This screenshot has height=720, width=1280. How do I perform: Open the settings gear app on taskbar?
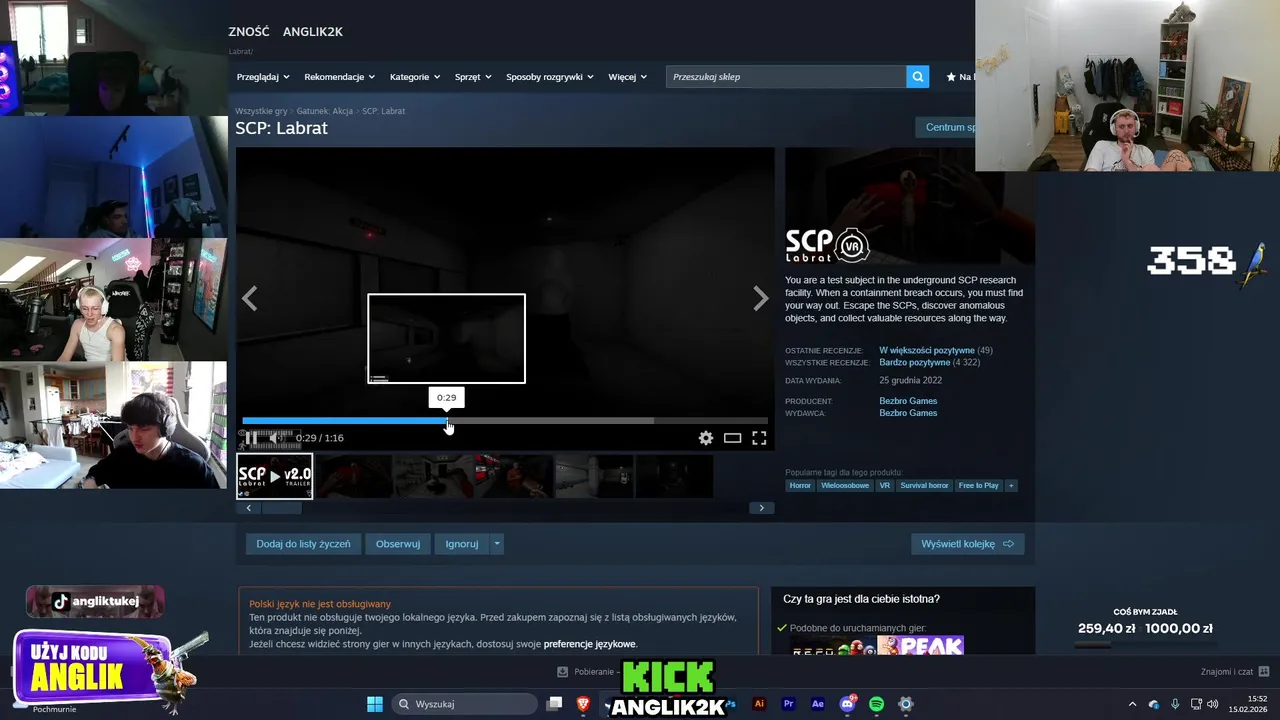906,704
